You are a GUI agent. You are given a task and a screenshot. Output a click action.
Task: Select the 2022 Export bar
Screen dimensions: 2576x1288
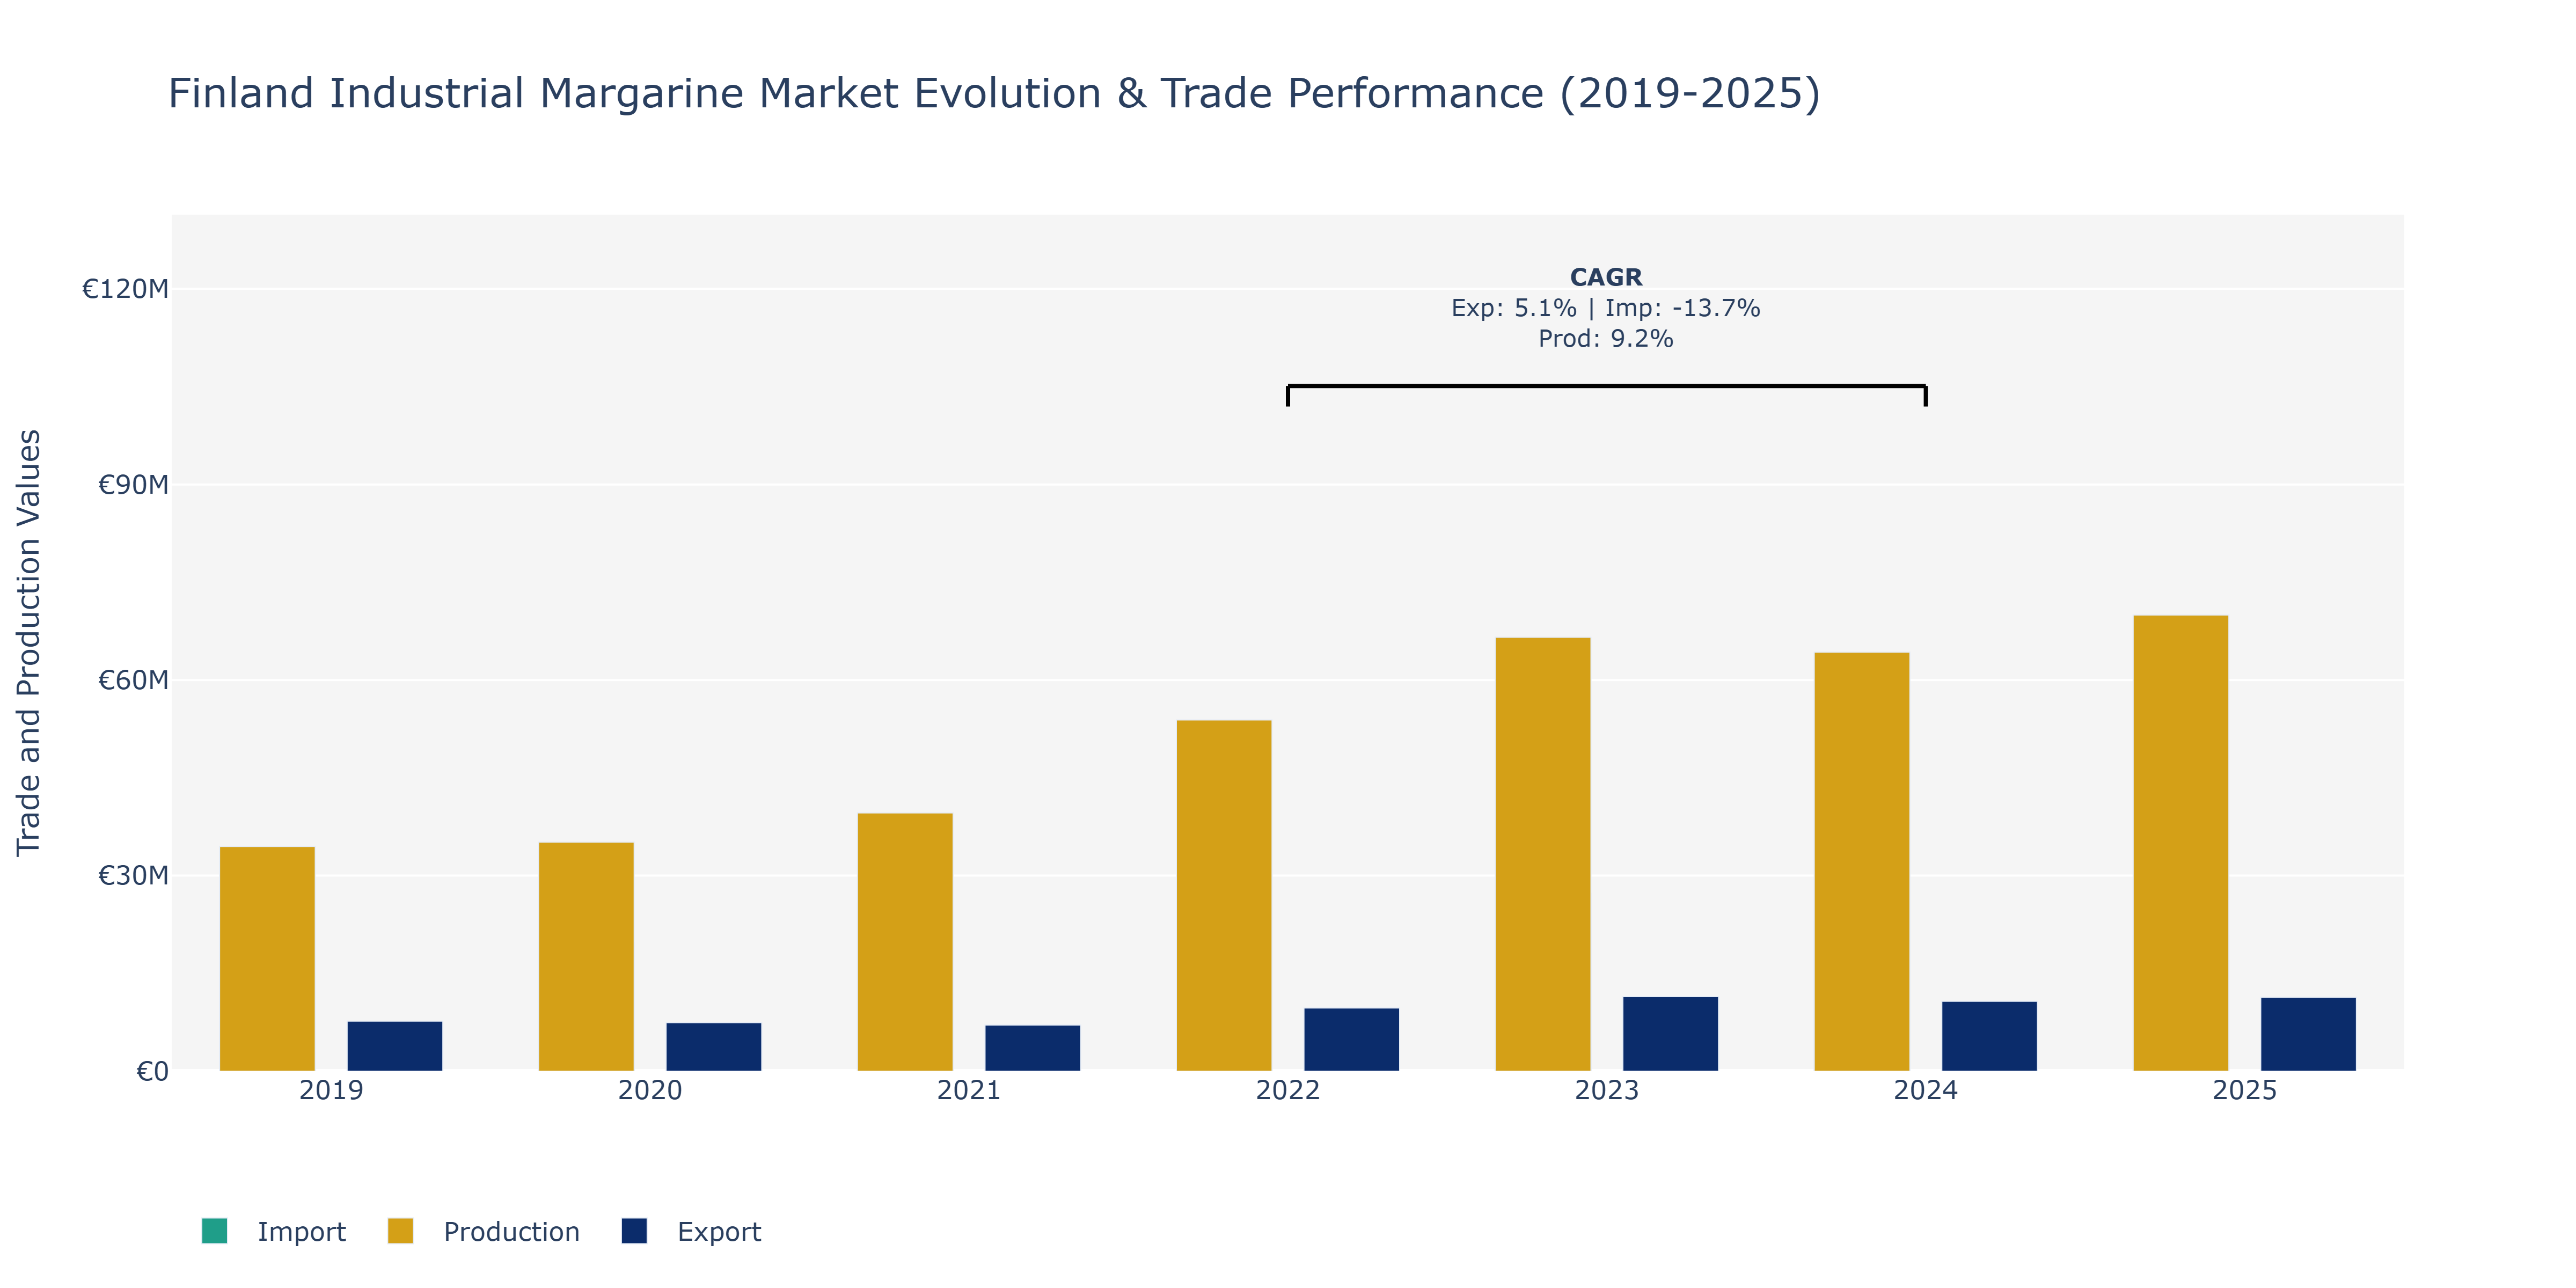click(x=1352, y=1040)
